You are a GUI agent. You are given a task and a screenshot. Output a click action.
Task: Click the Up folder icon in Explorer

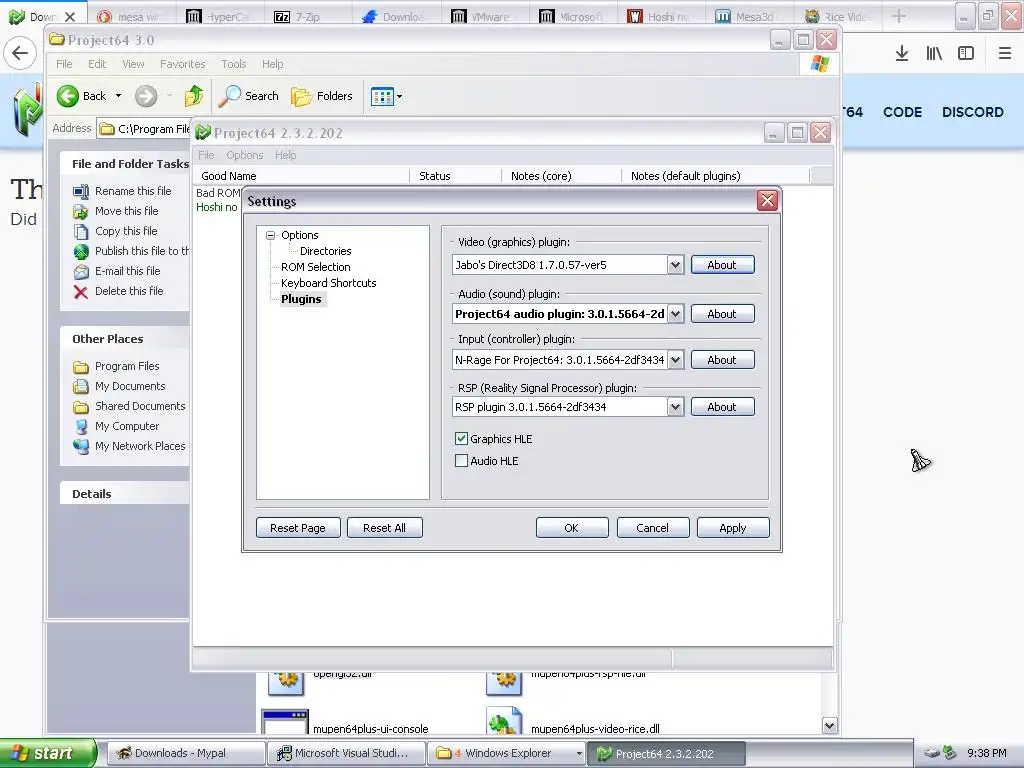click(194, 96)
